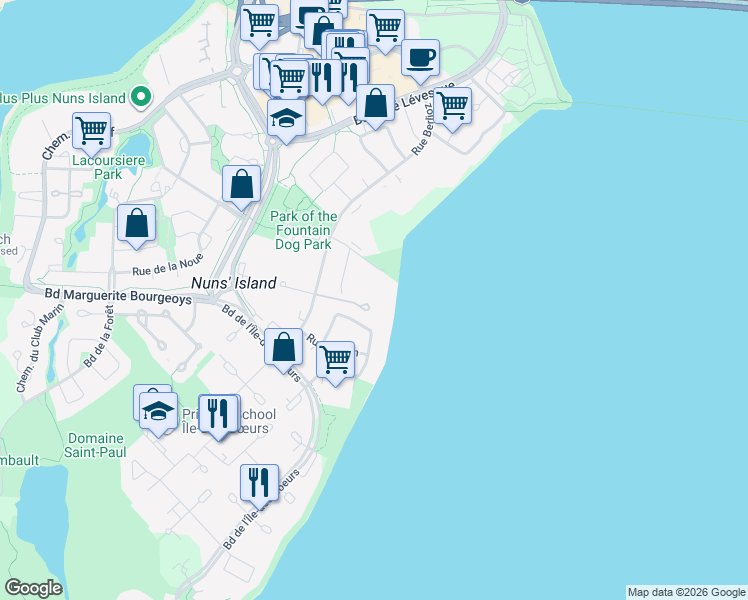Select the fork and knife marker right of the clustered carts
Image resolution: width=748 pixels, height=600 pixels.
click(322, 78)
